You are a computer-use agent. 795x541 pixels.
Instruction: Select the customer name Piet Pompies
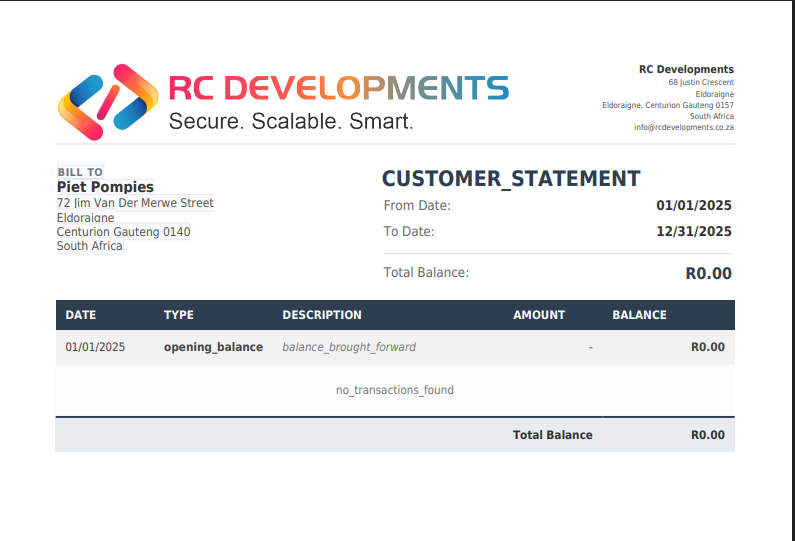[x=105, y=187]
